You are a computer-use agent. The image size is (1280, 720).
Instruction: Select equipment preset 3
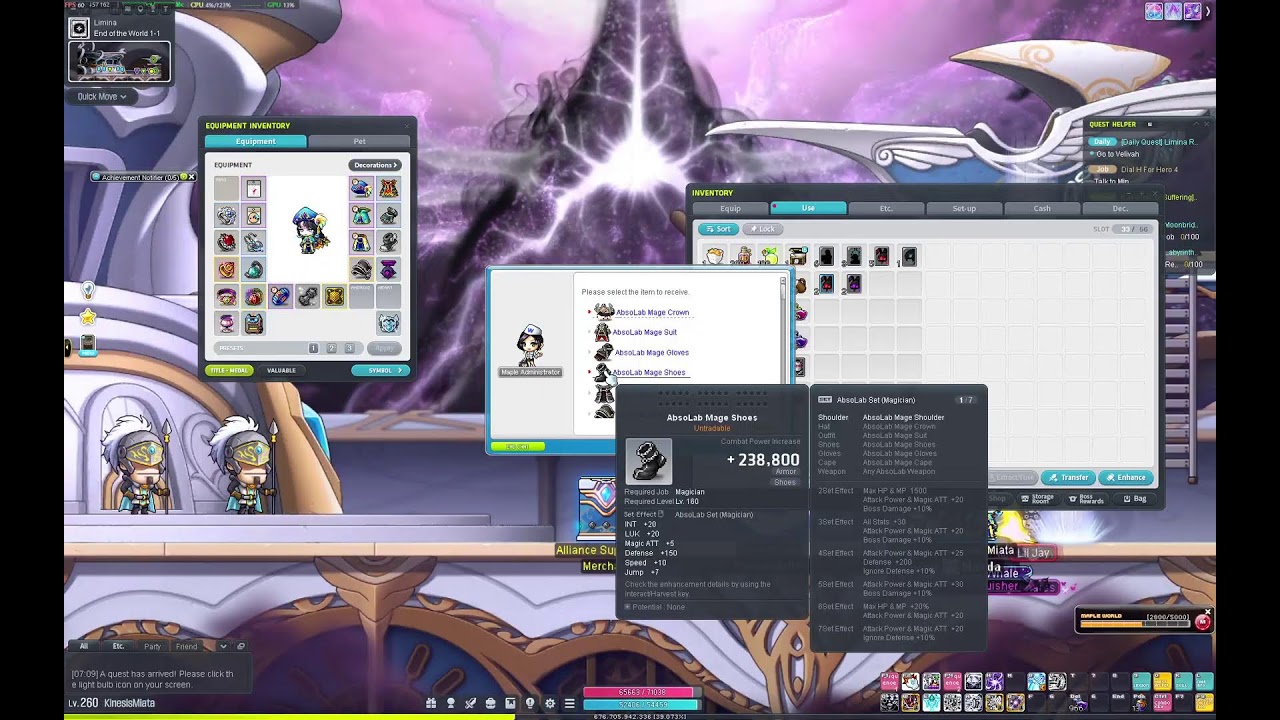(x=349, y=348)
